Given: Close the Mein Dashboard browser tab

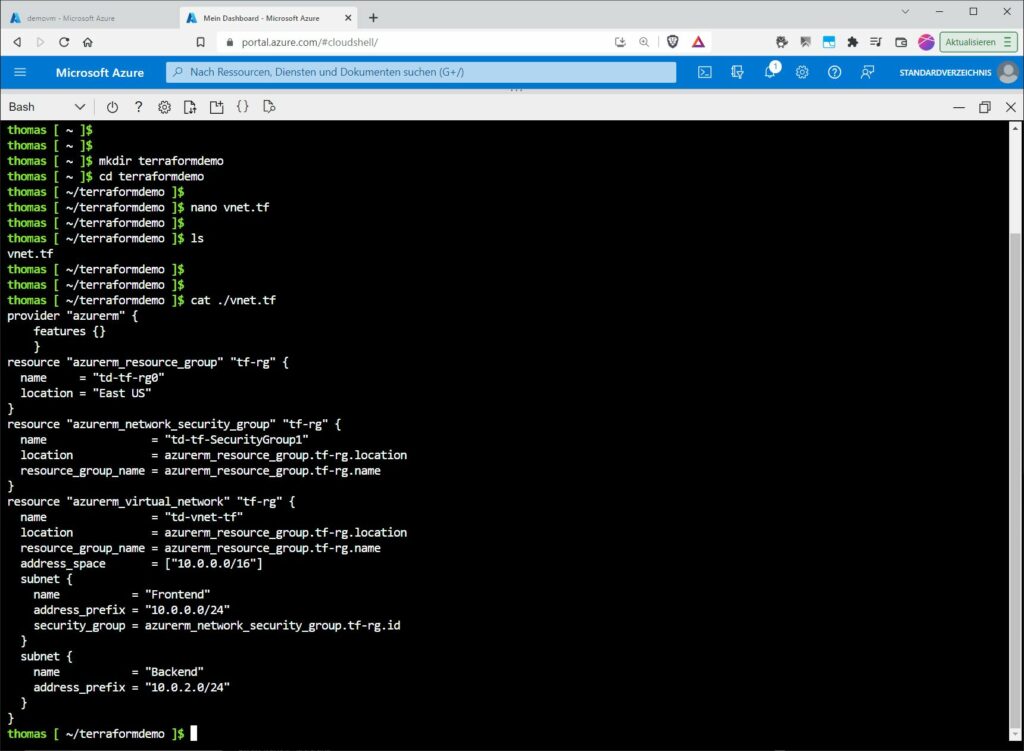Looking at the screenshot, I should pos(348,18).
